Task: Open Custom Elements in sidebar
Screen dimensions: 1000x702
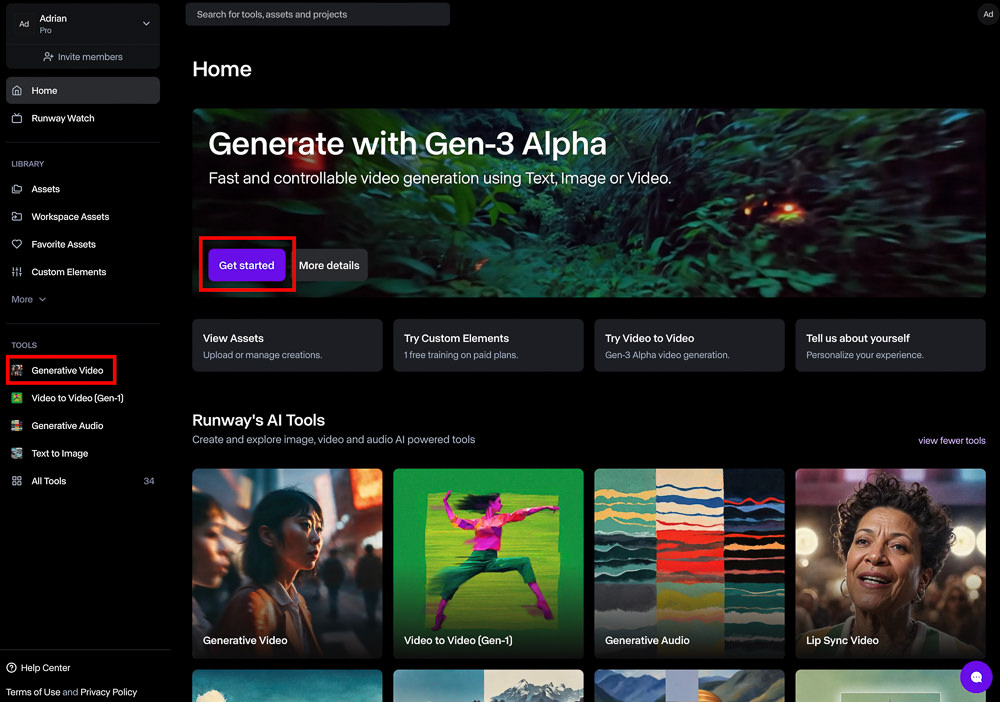Action: pyautogui.click(x=68, y=272)
